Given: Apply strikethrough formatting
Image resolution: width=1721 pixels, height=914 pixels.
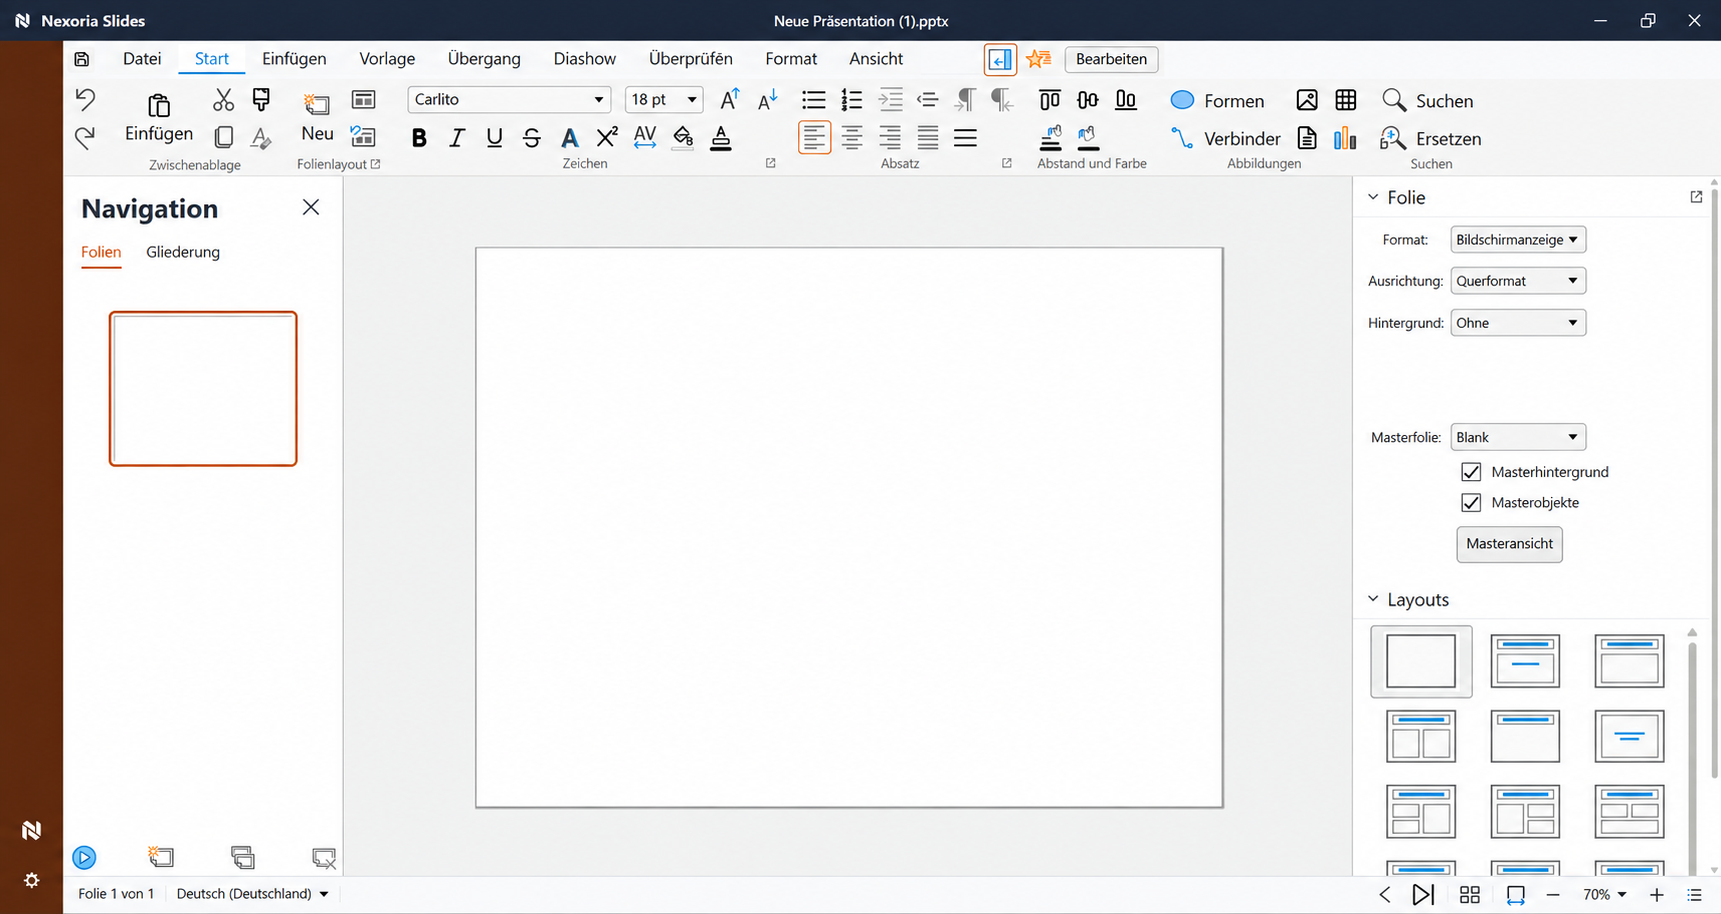Looking at the screenshot, I should 532,138.
